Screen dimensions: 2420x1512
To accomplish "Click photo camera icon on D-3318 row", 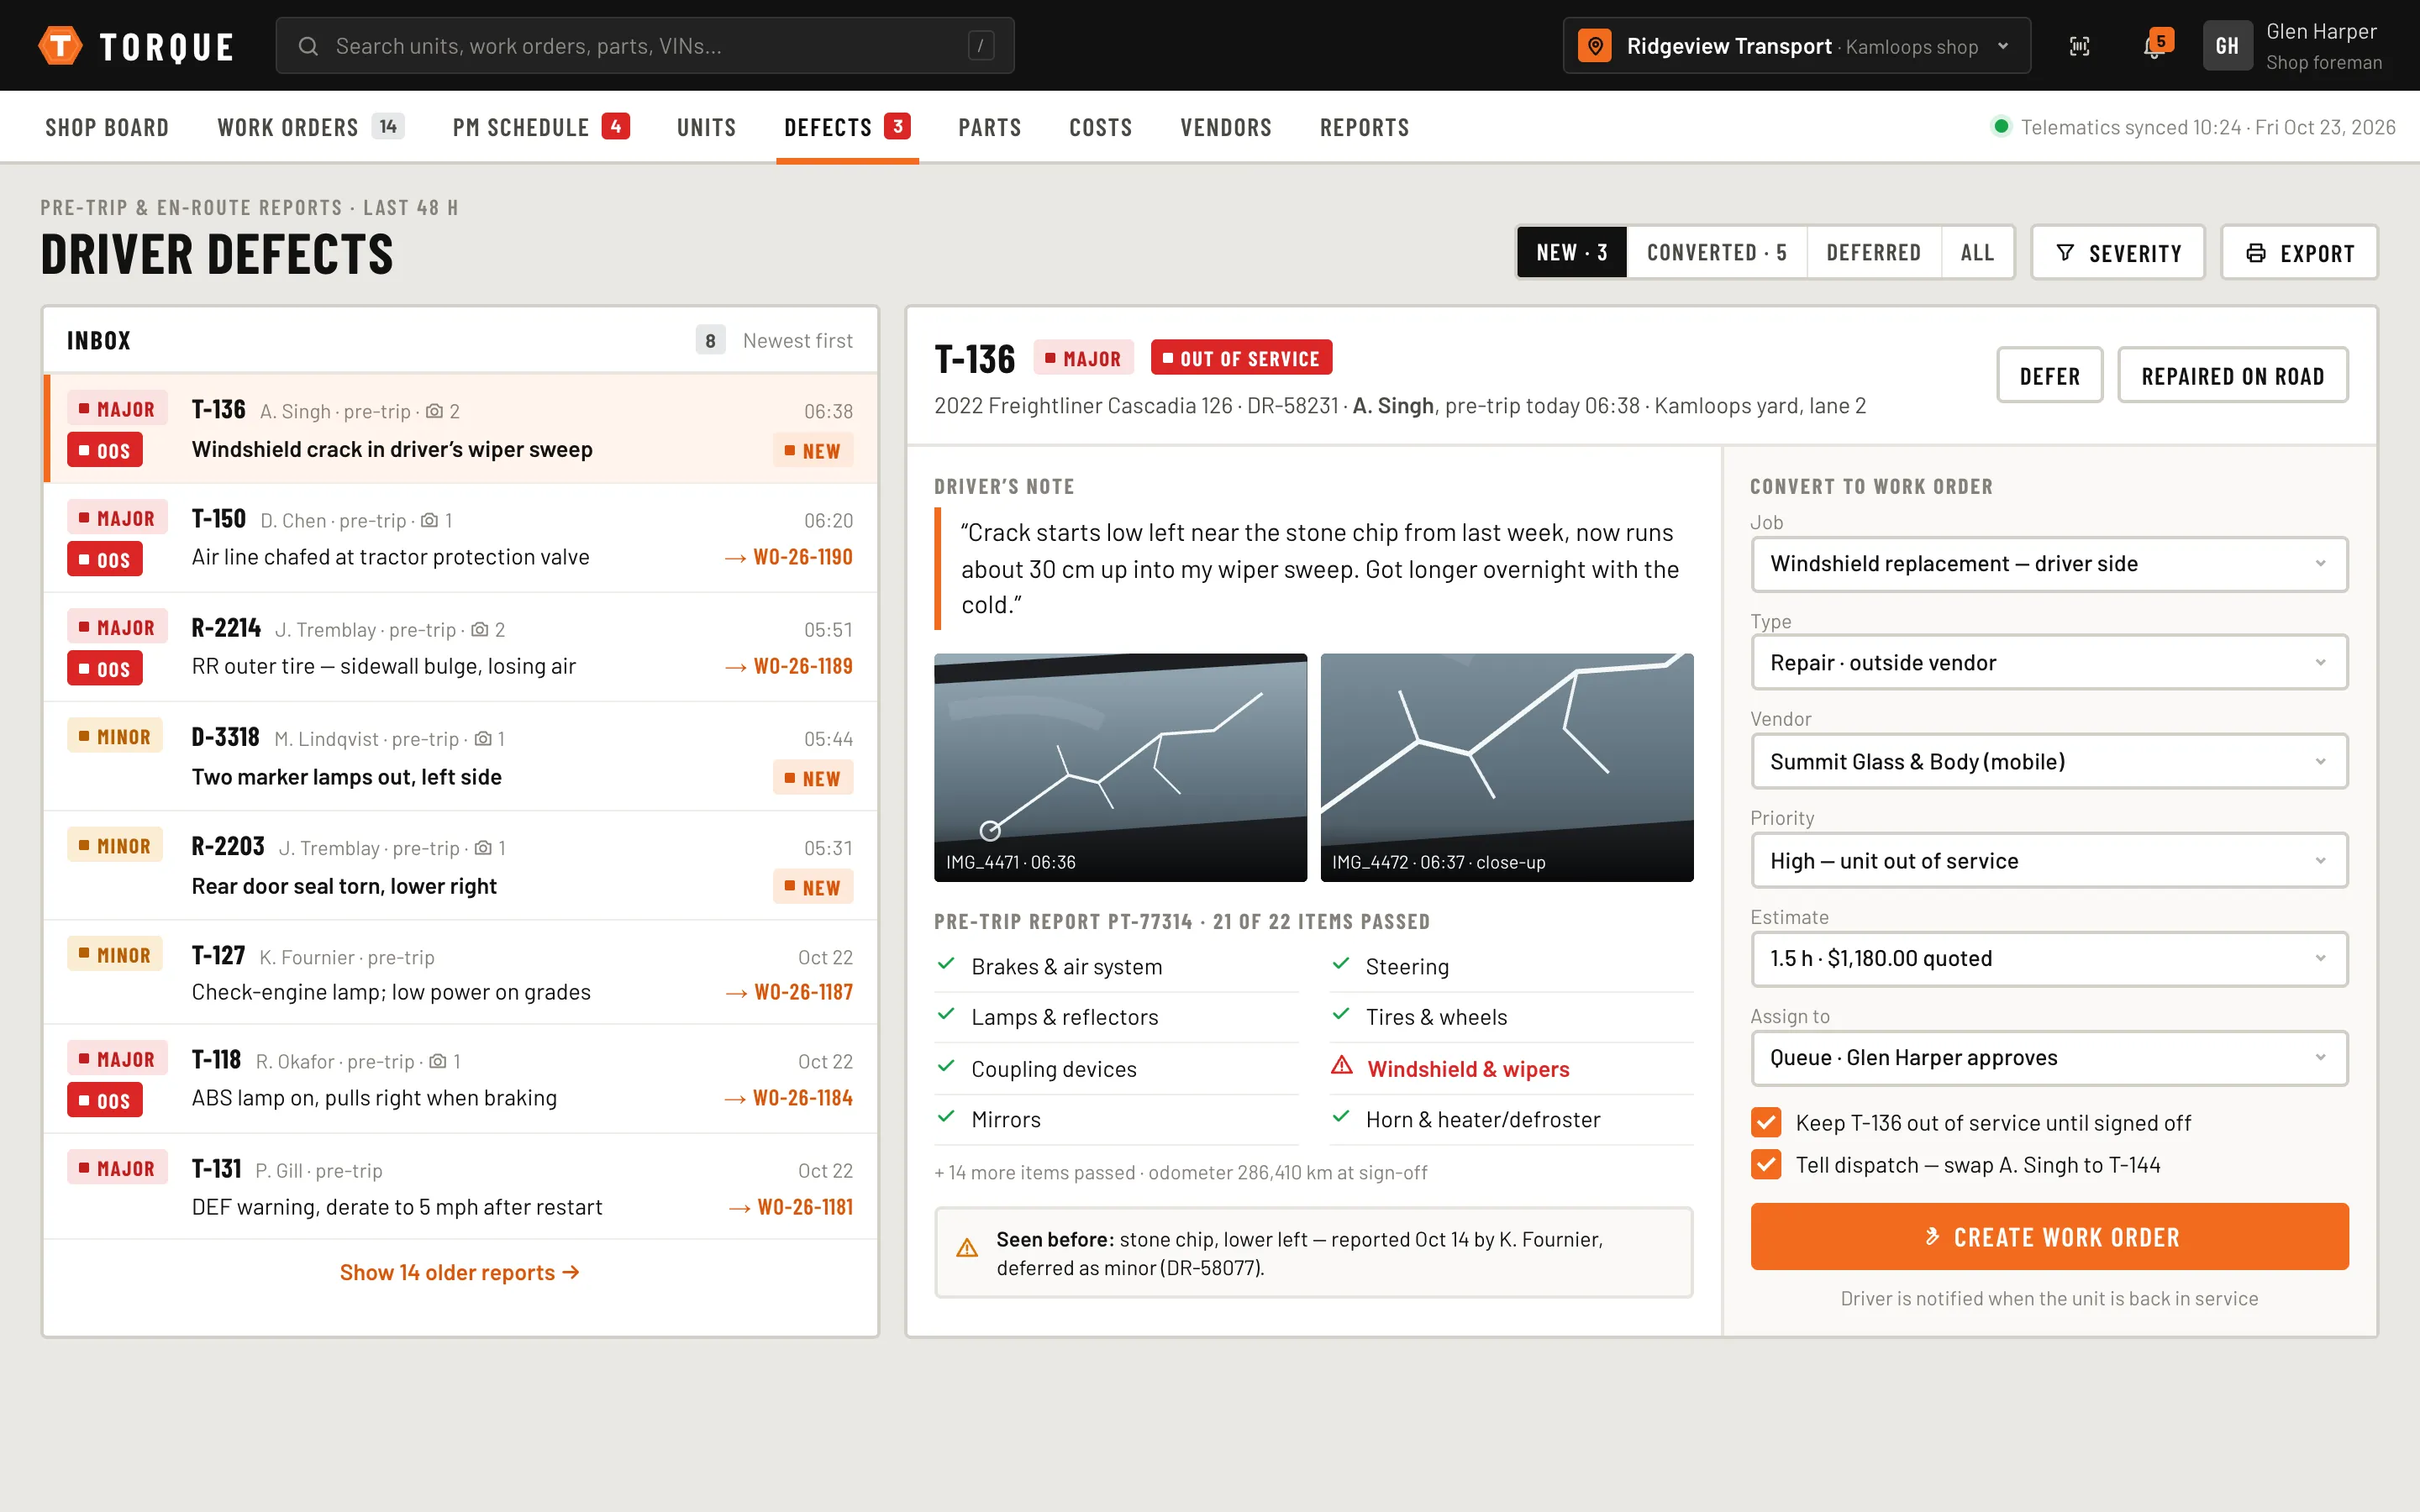I will 482,739.
